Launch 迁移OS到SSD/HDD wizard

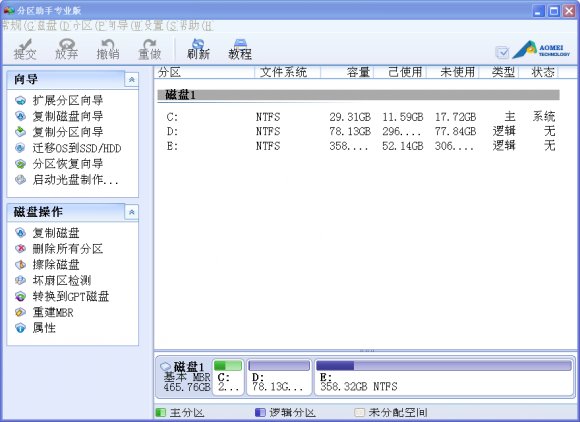(x=77, y=148)
